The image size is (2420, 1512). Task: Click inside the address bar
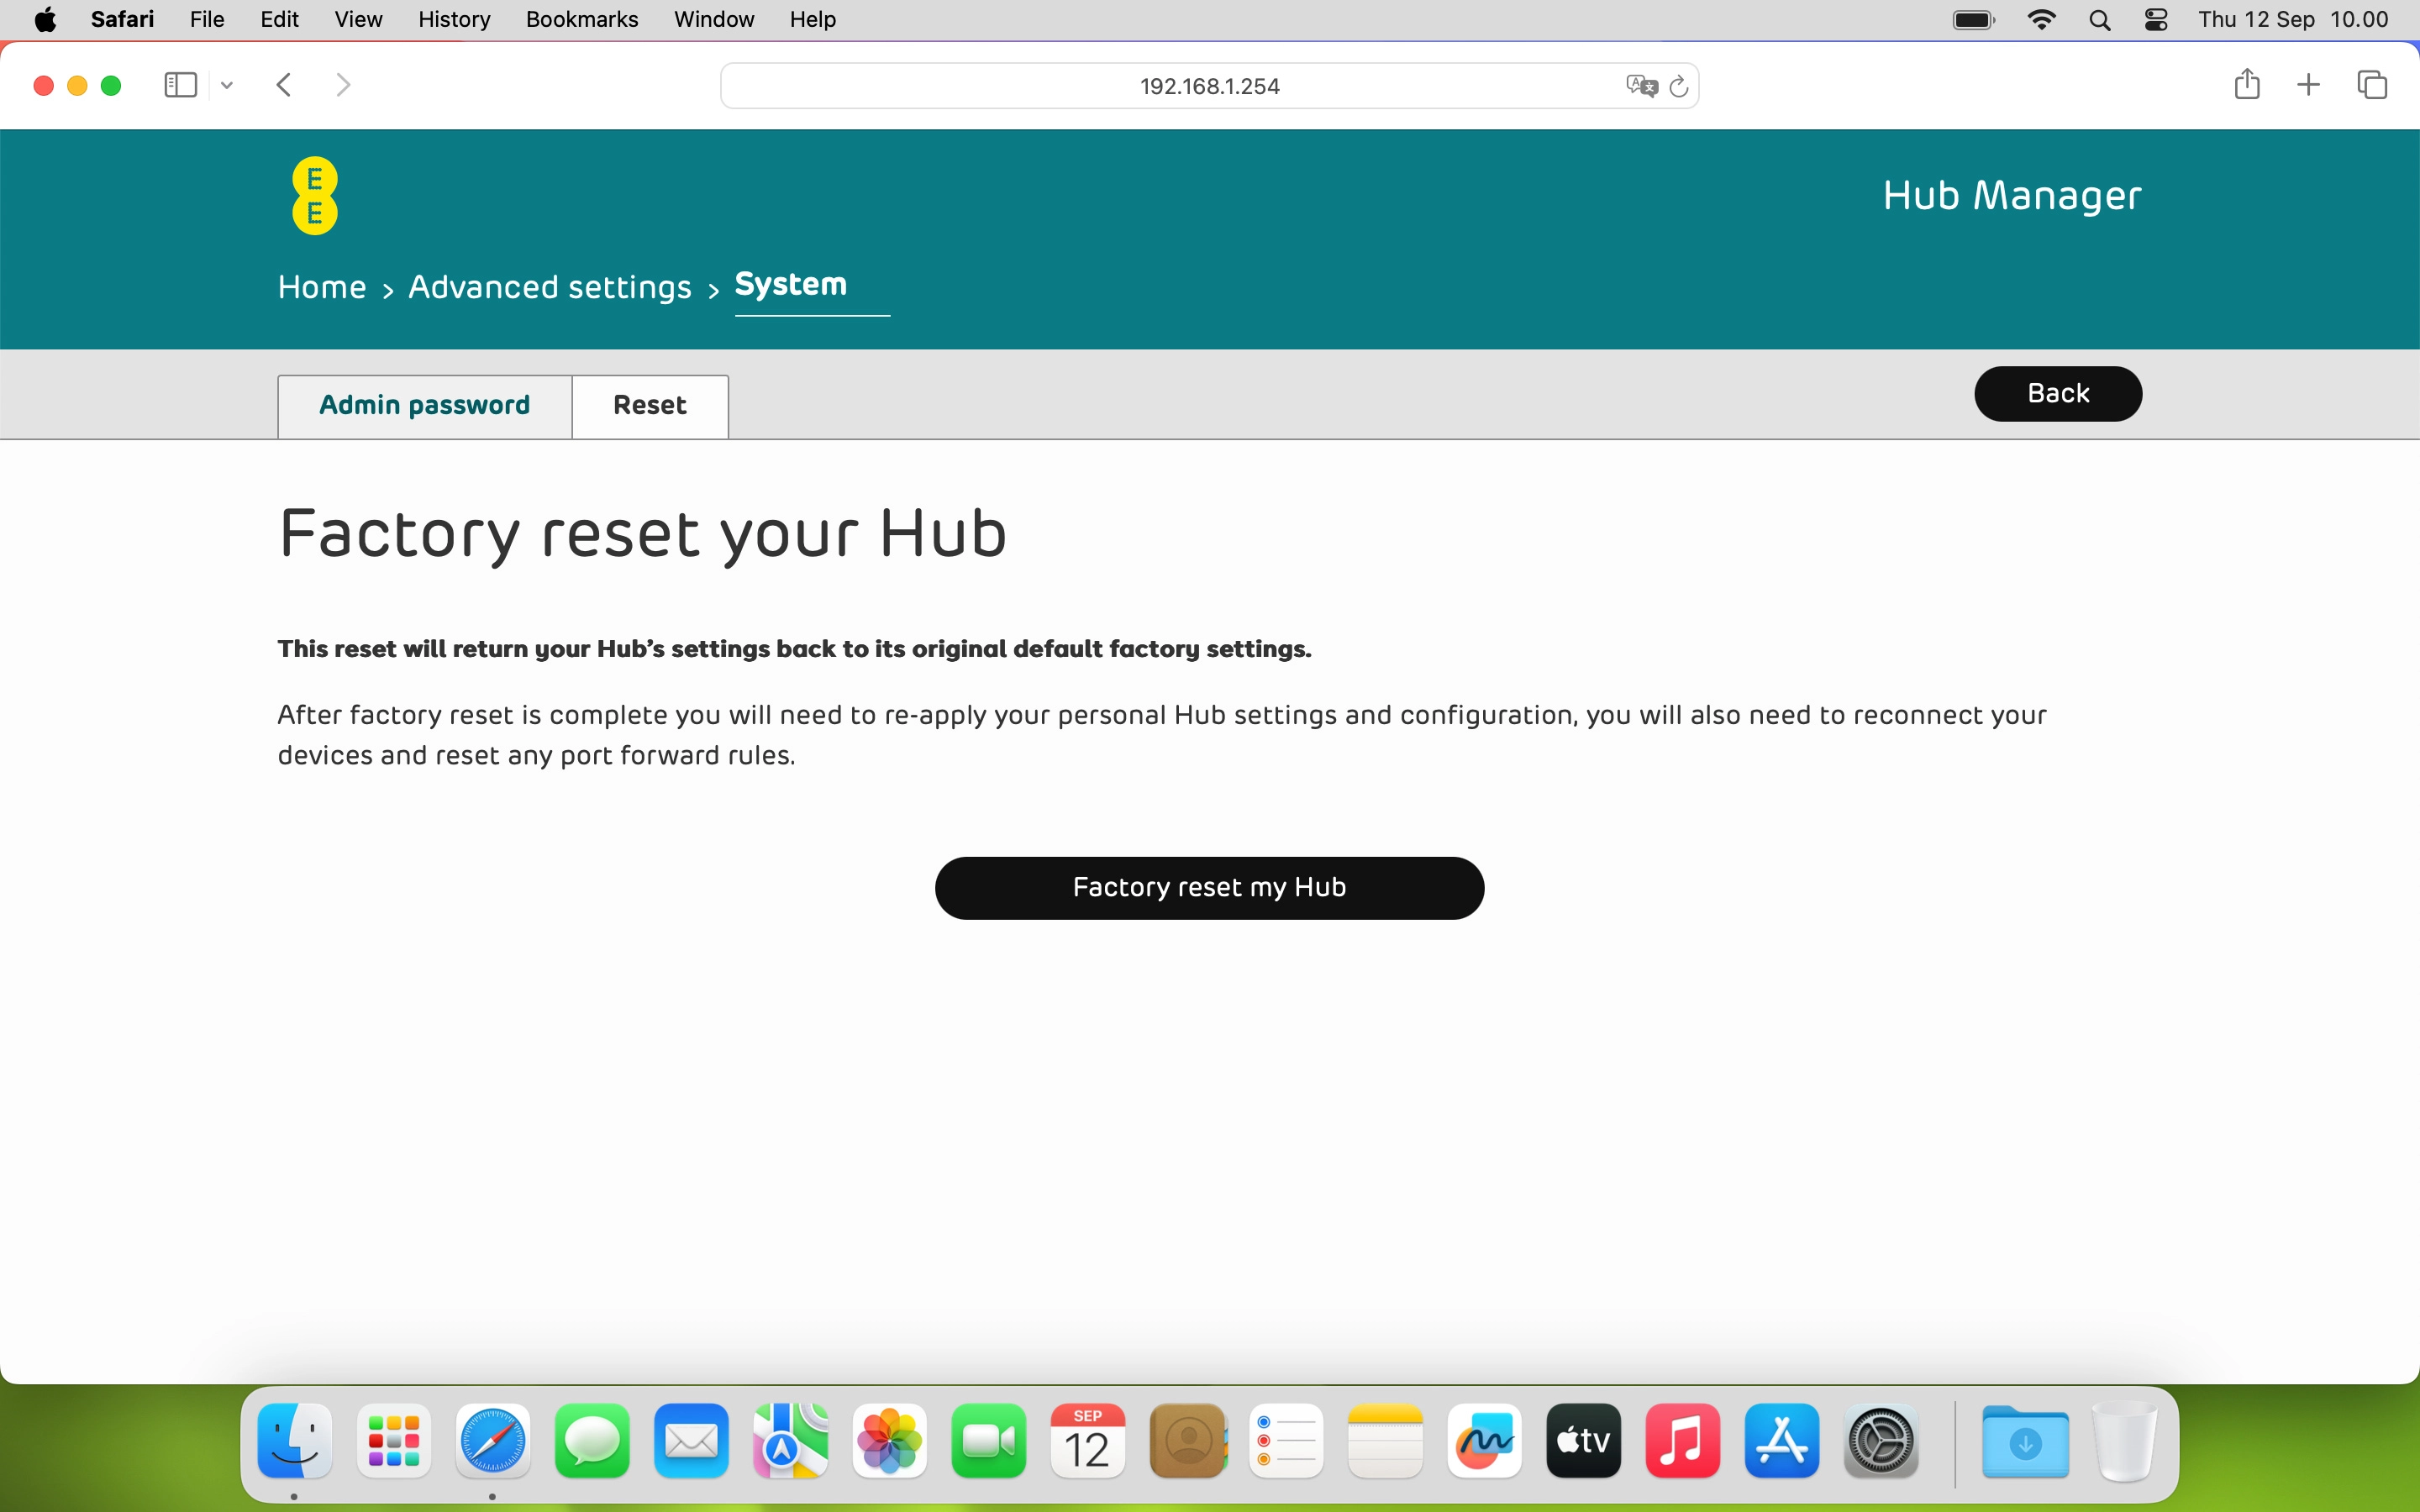[1209, 85]
